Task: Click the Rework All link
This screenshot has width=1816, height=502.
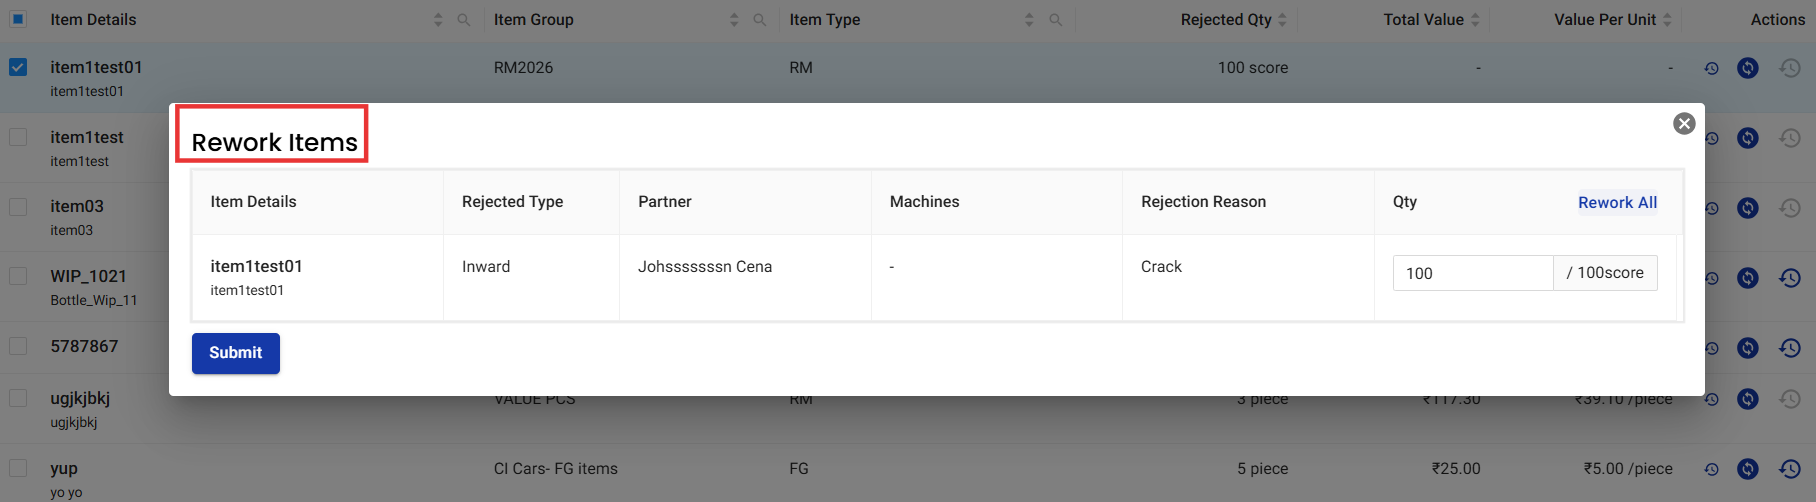Action: pyautogui.click(x=1617, y=202)
